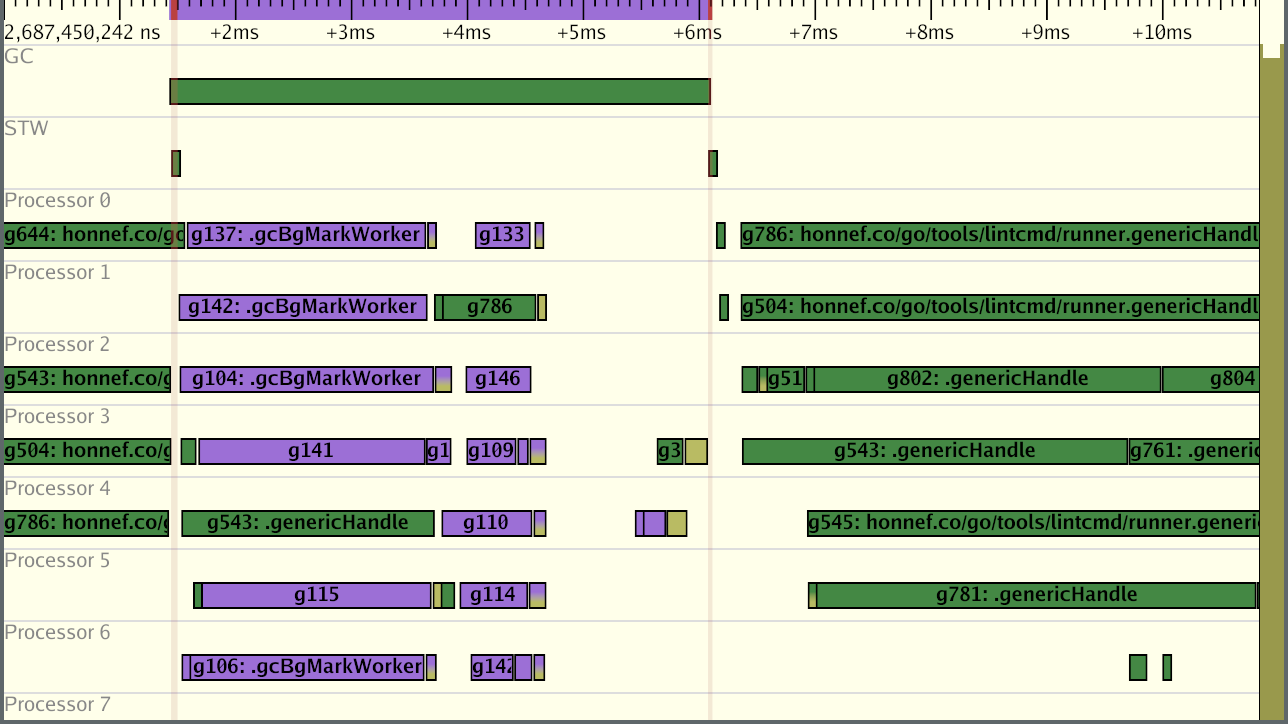Select the second STW marker near +6ms
The image size is (1288, 724).
coord(712,162)
